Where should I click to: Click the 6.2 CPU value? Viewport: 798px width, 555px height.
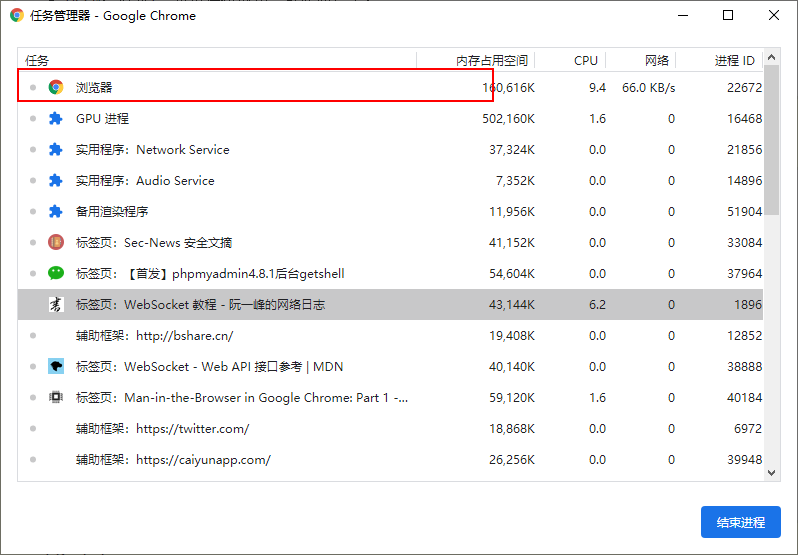[x=597, y=305]
